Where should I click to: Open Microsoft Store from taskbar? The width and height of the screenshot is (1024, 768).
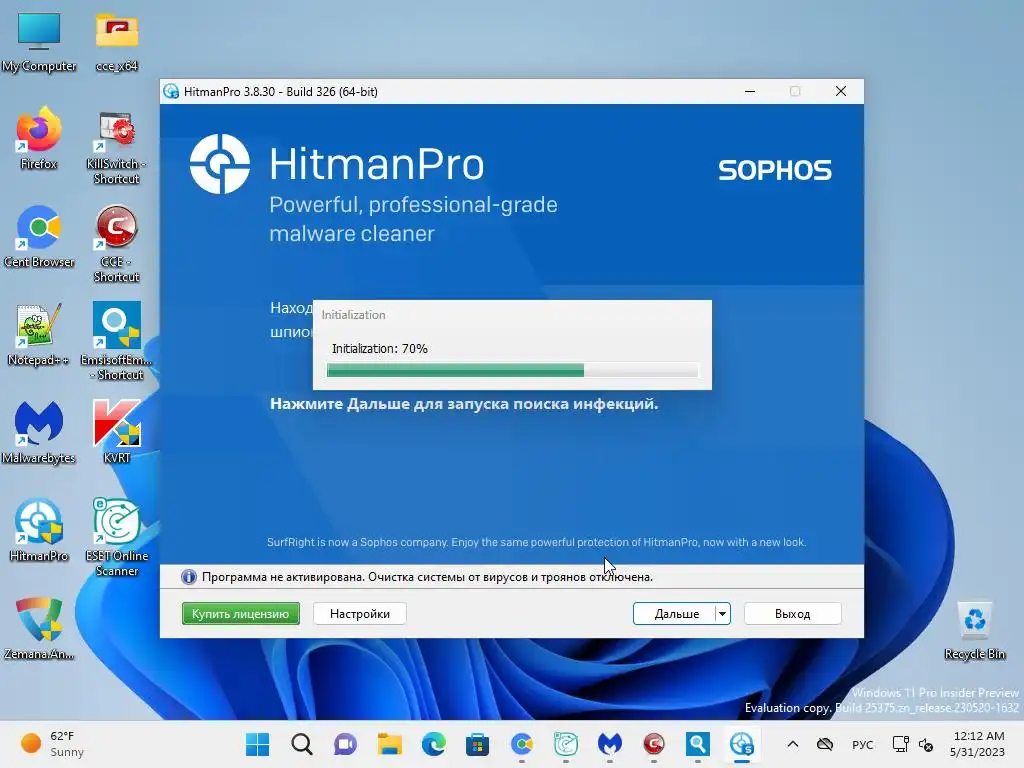tap(477, 744)
